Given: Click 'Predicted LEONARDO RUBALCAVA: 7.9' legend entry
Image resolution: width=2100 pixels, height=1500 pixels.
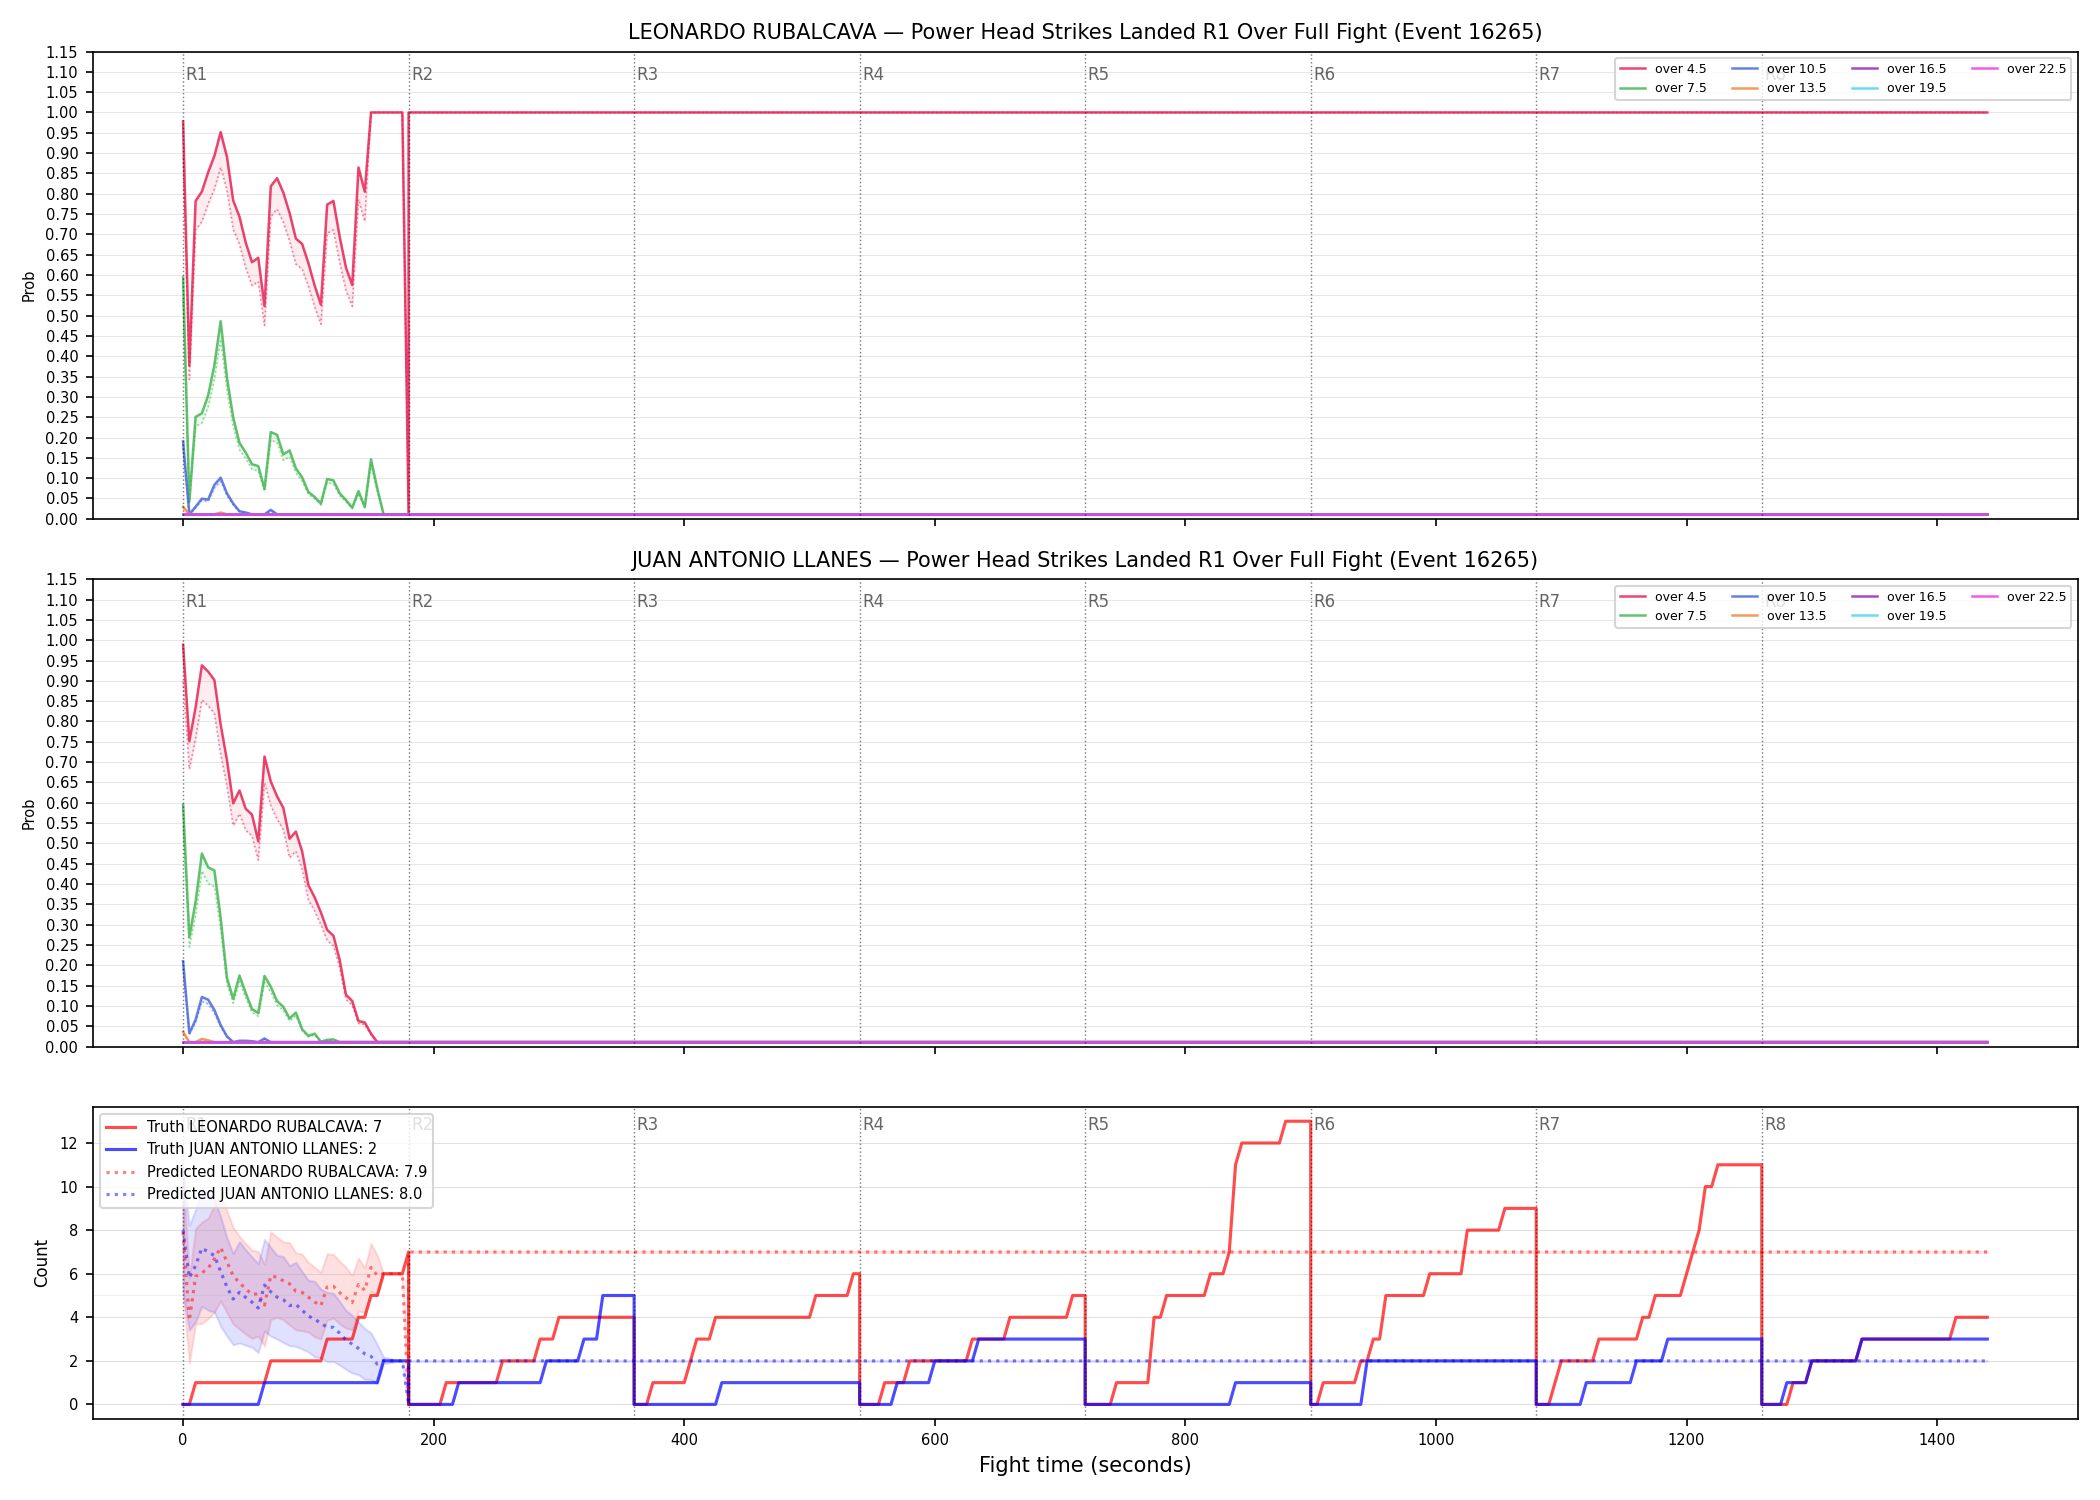Looking at the screenshot, I should [x=266, y=1171].
